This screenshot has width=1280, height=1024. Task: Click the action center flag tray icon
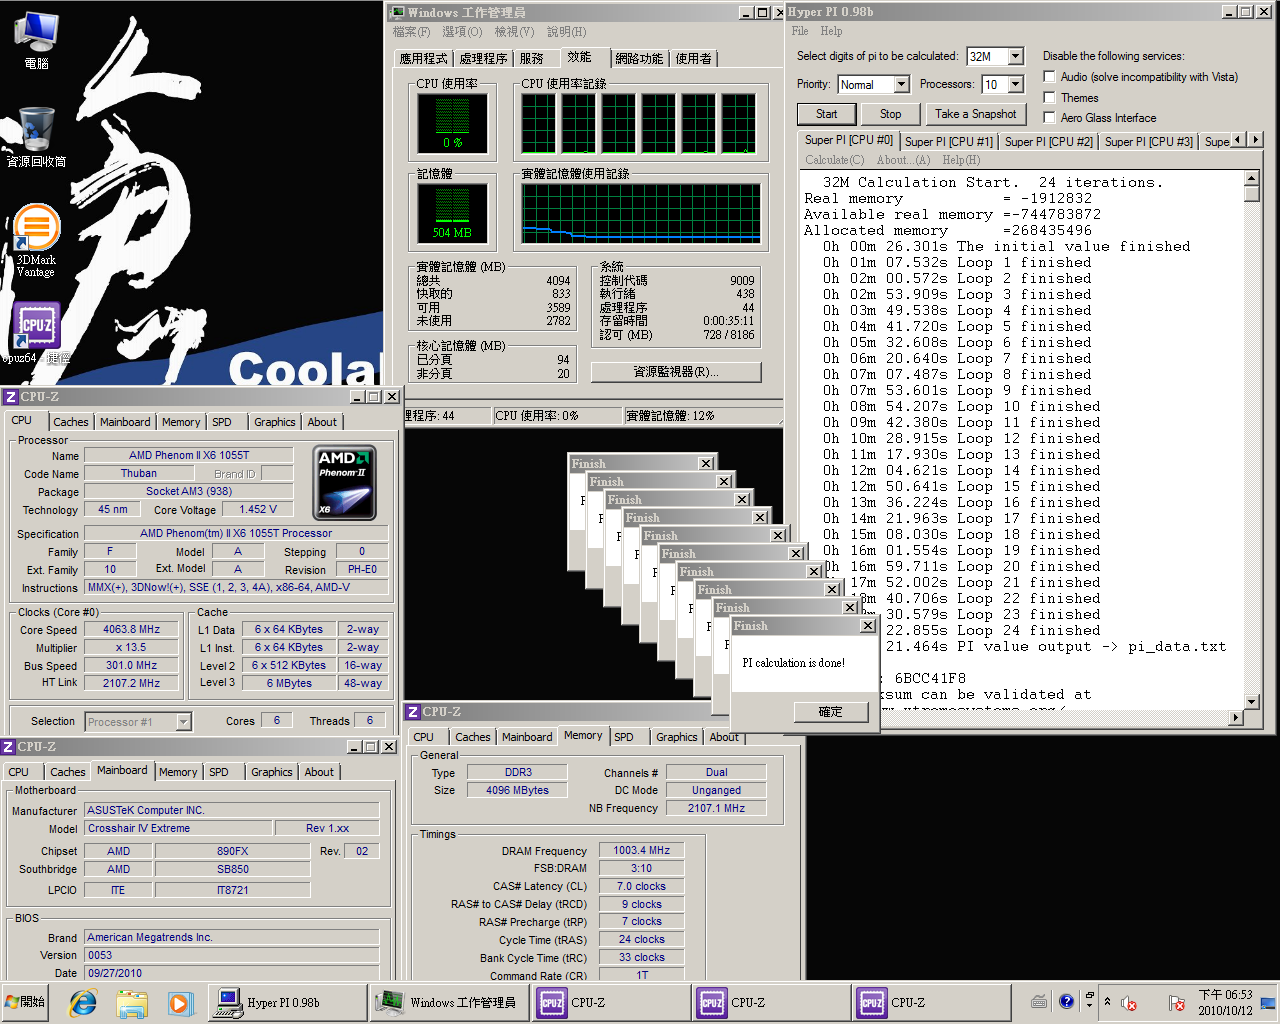1177,1003
